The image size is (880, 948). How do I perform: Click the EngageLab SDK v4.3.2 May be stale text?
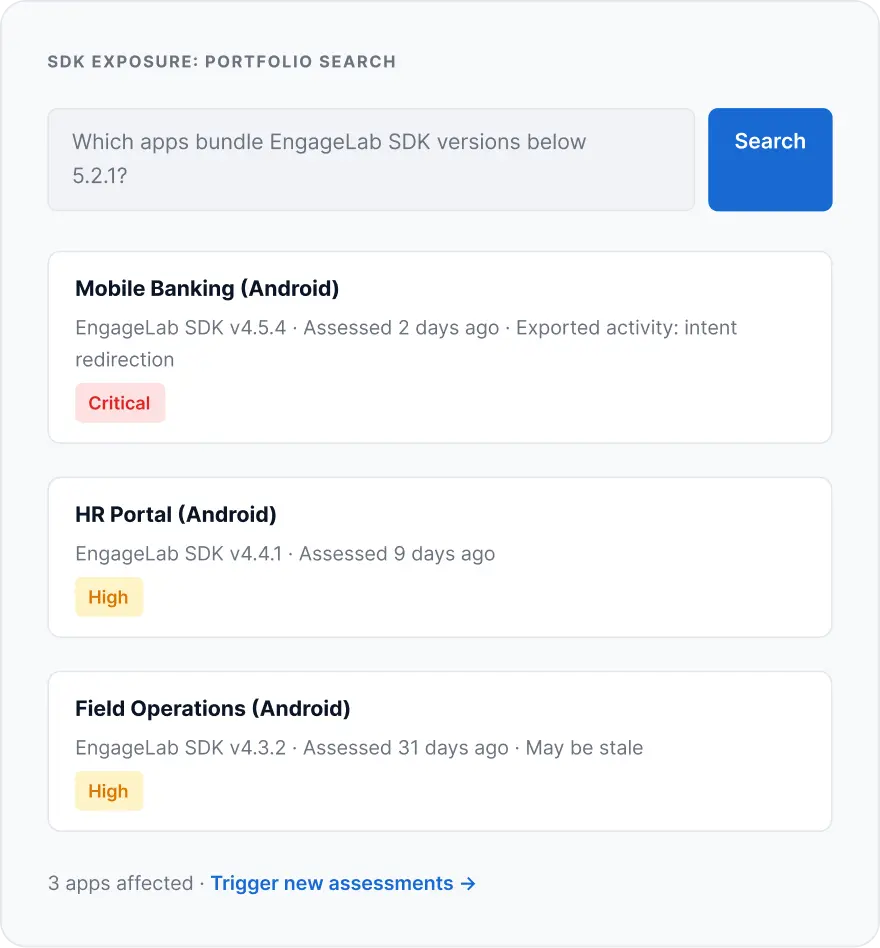coord(359,748)
